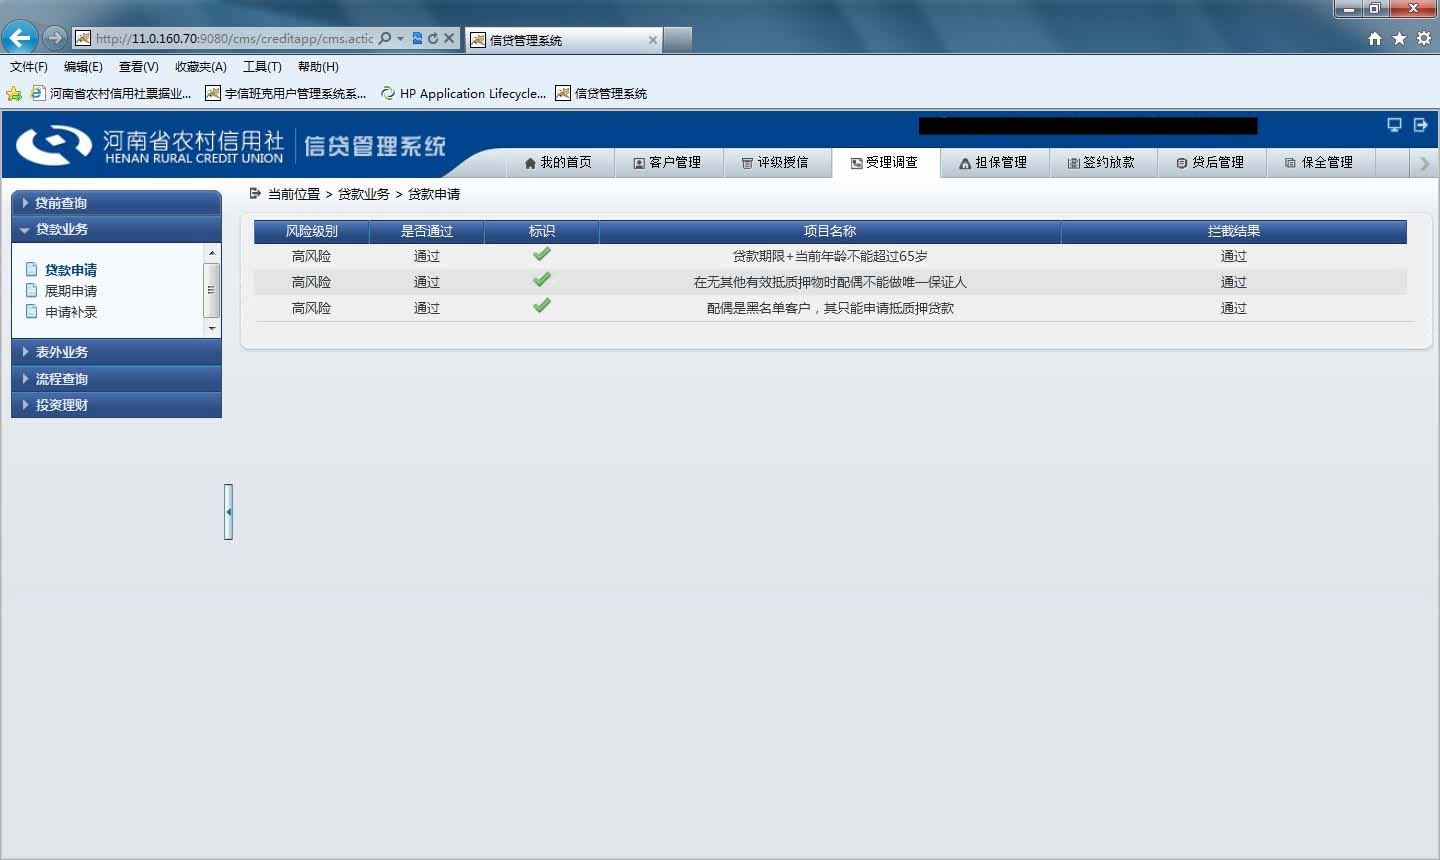
Task: Click the Henan Rural Credit Union logo
Action: coord(150,145)
